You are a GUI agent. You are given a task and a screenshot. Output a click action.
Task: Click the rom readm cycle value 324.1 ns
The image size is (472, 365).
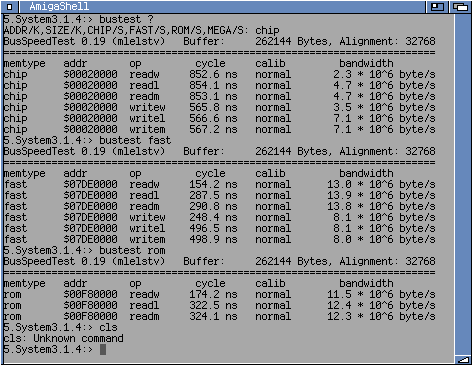[x=213, y=316]
